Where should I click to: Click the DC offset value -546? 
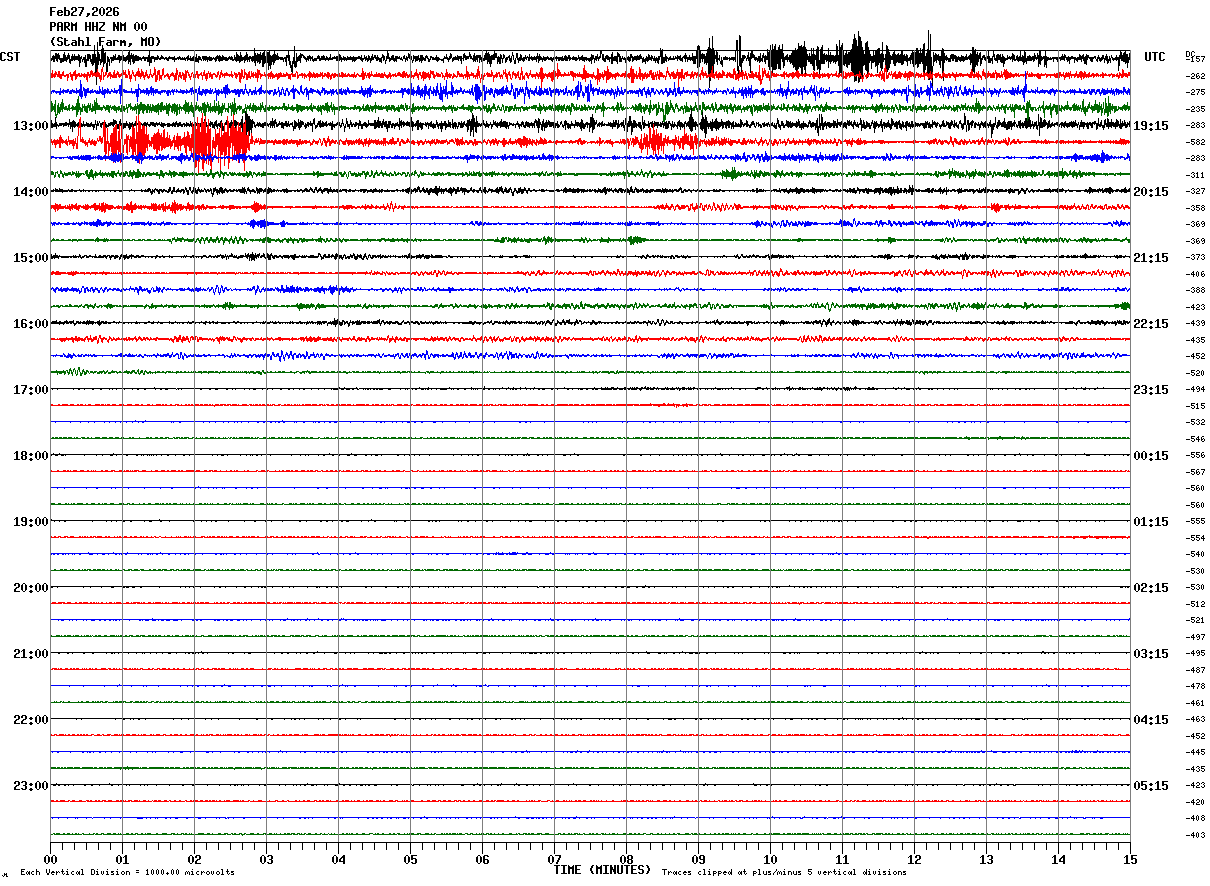(x=1195, y=439)
